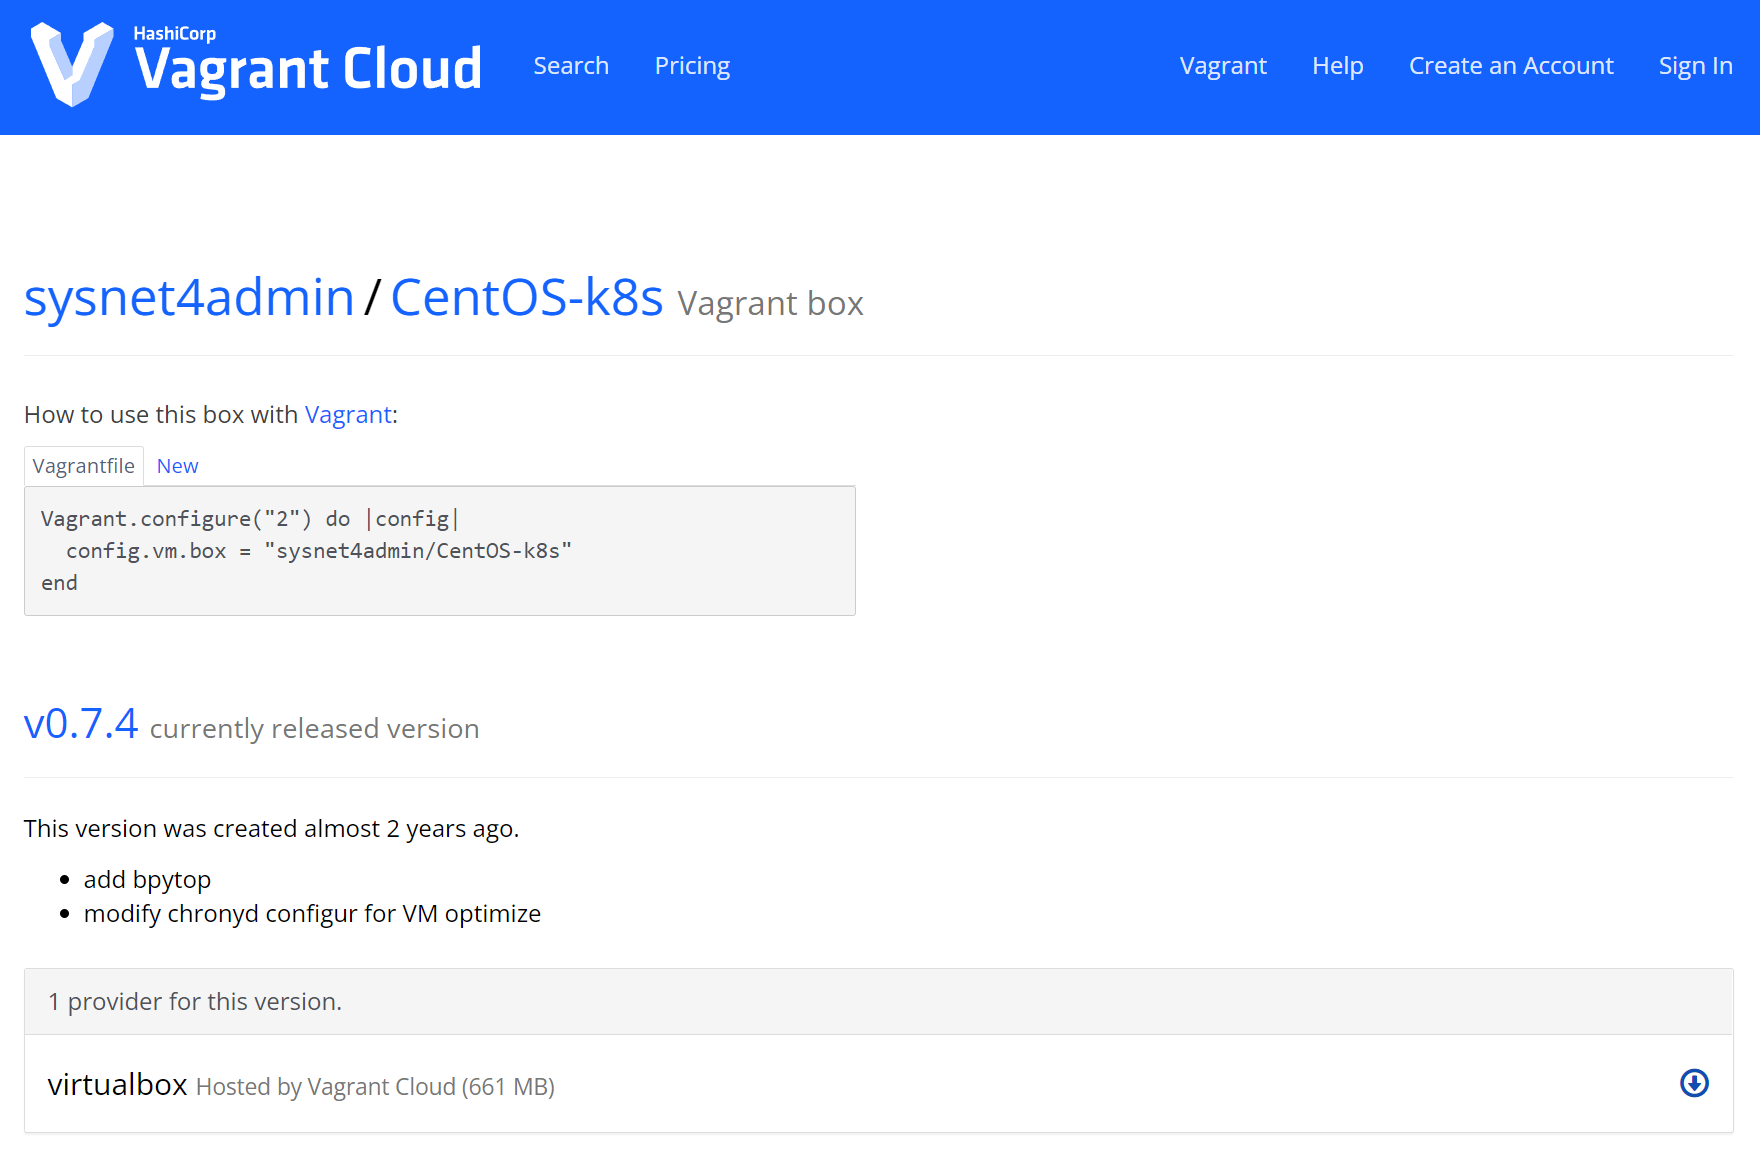The image size is (1760, 1175).
Task: Click the '1 provider for this version.' header
Action: click(x=879, y=1002)
